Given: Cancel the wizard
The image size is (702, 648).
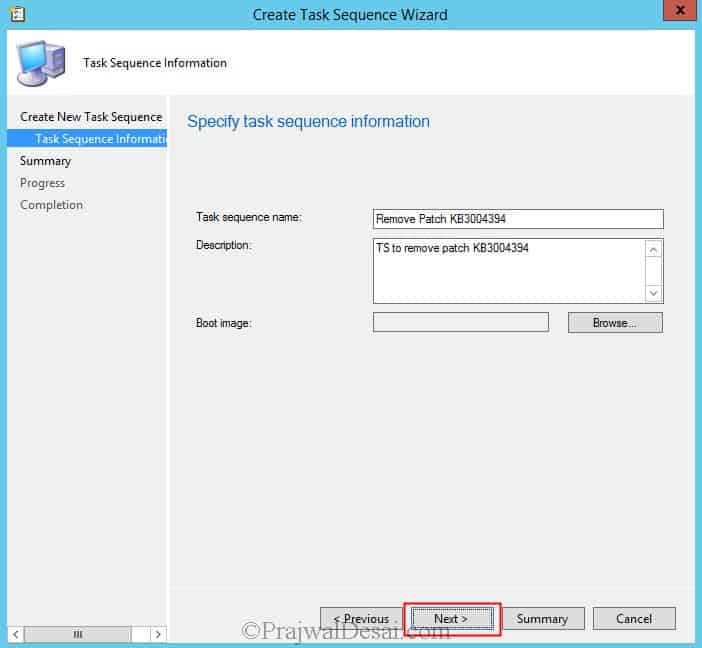Looking at the screenshot, I should pos(634,618).
